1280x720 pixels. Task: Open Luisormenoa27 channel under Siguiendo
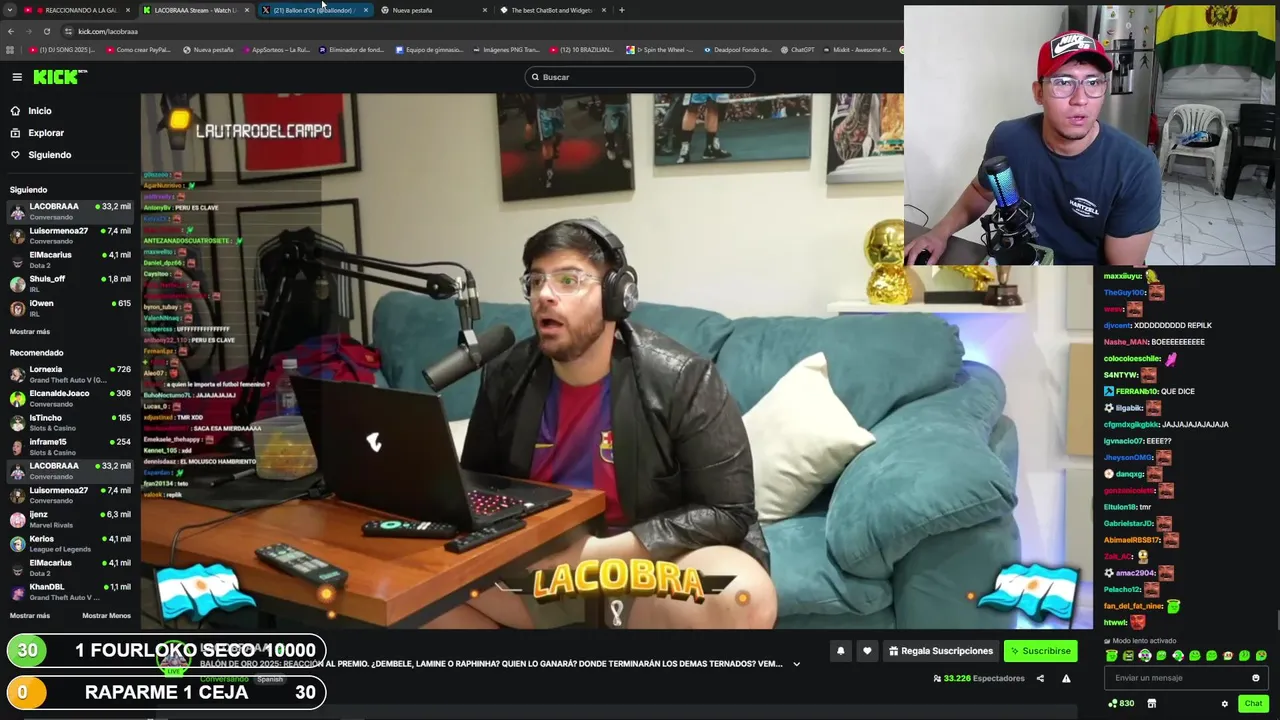[x=70, y=235]
